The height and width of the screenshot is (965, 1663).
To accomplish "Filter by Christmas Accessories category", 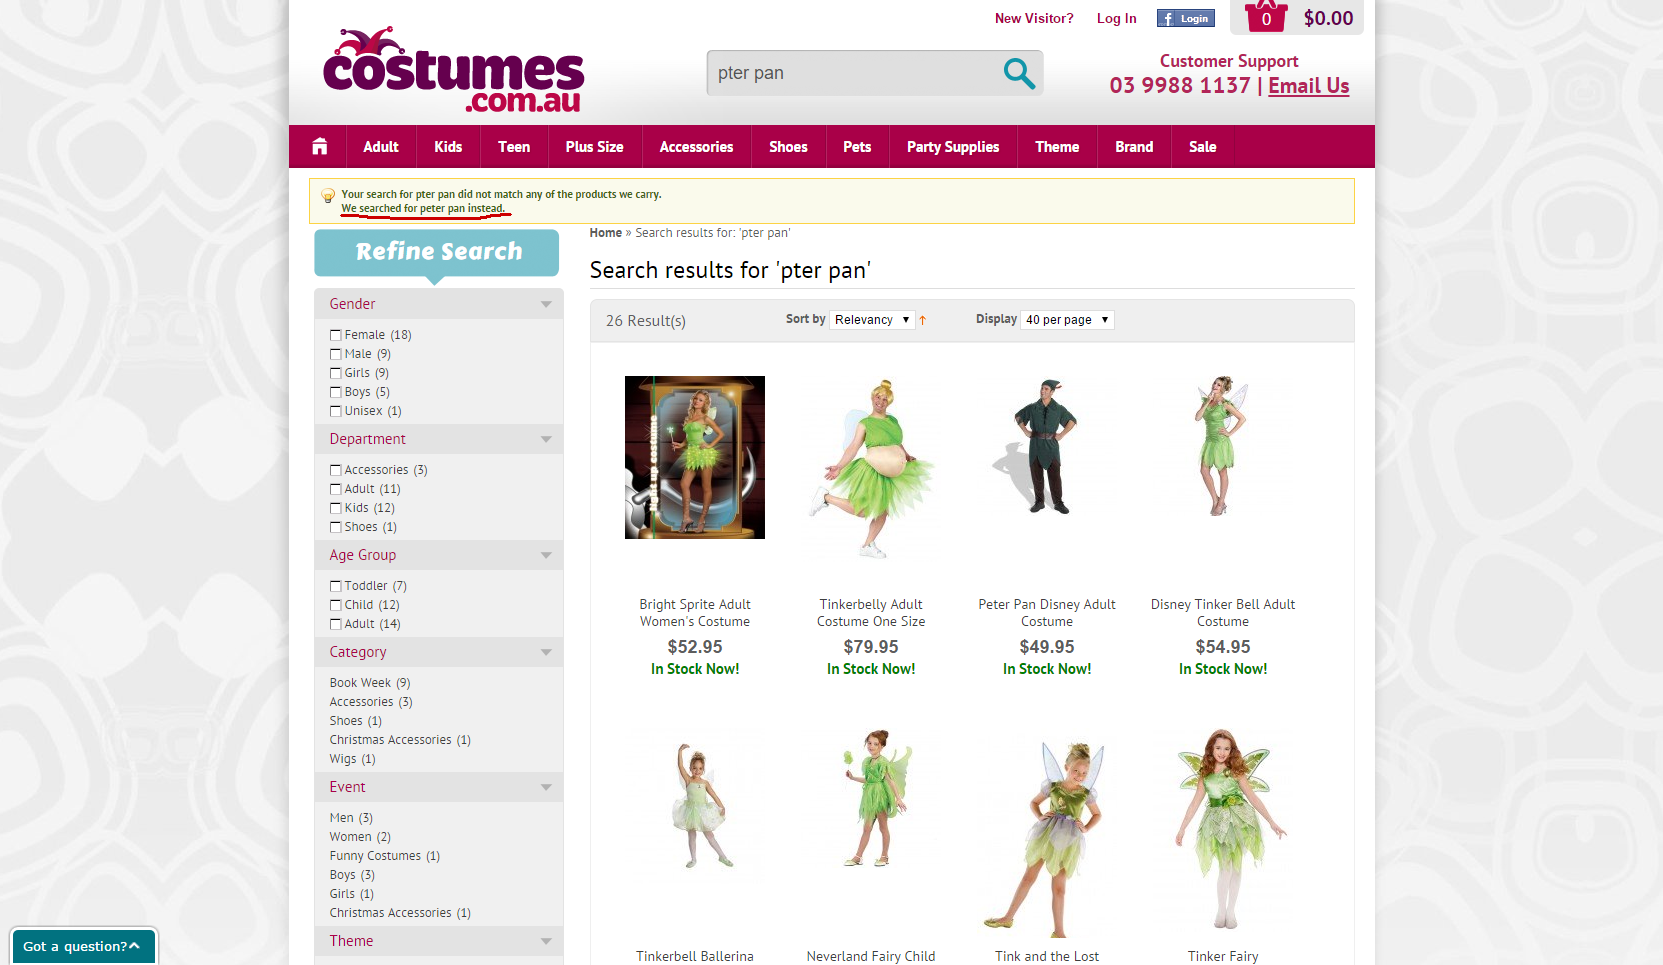I will (400, 740).
